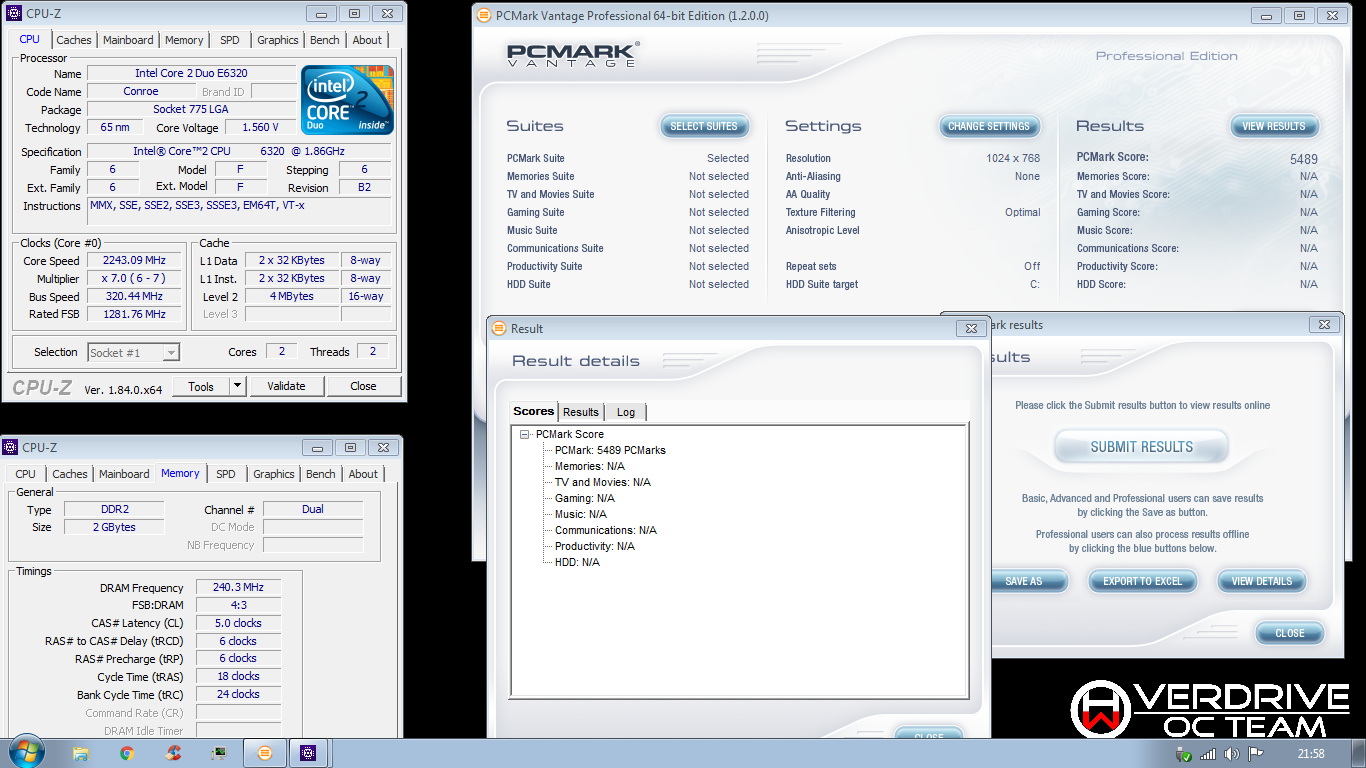Image resolution: width=1366 pixels, height=768 pixels.
Task: Open the Action Center flag icon
Action: pos(1255,754)
